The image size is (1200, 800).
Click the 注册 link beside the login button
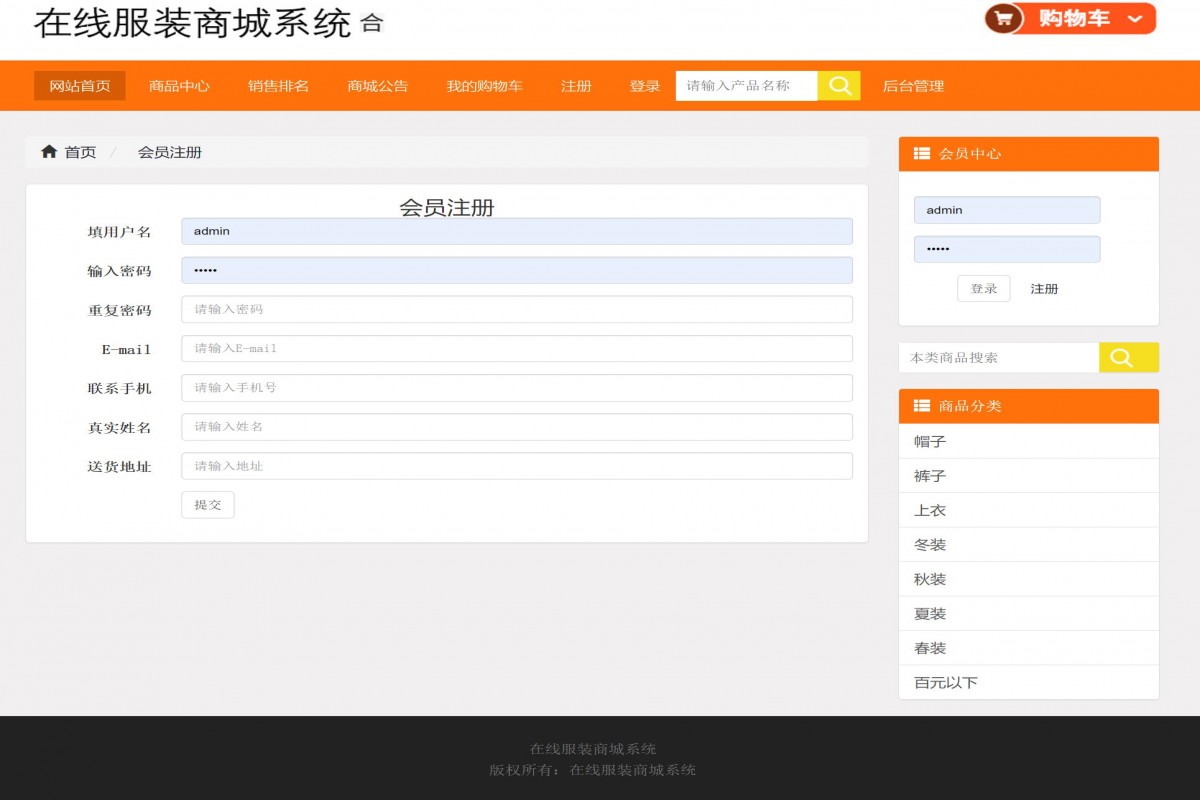tap(1044, 288)
